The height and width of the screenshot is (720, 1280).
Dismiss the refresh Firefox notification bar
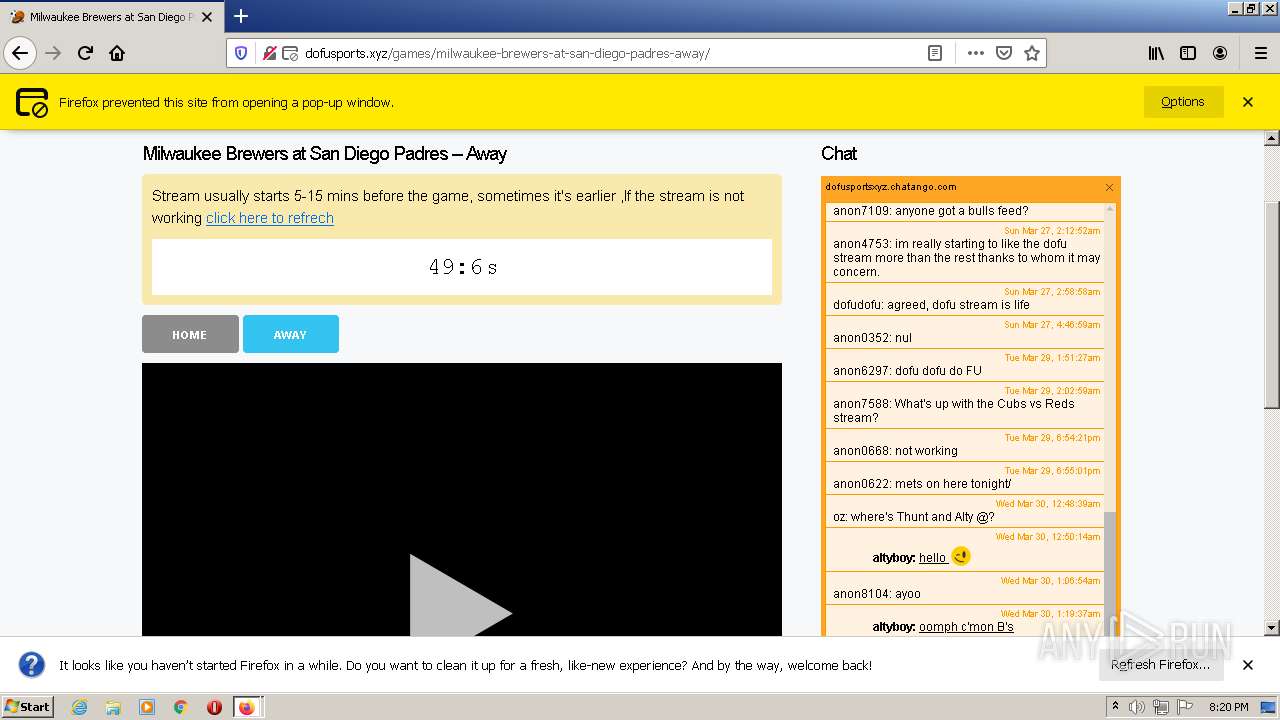click(1248, 665)
